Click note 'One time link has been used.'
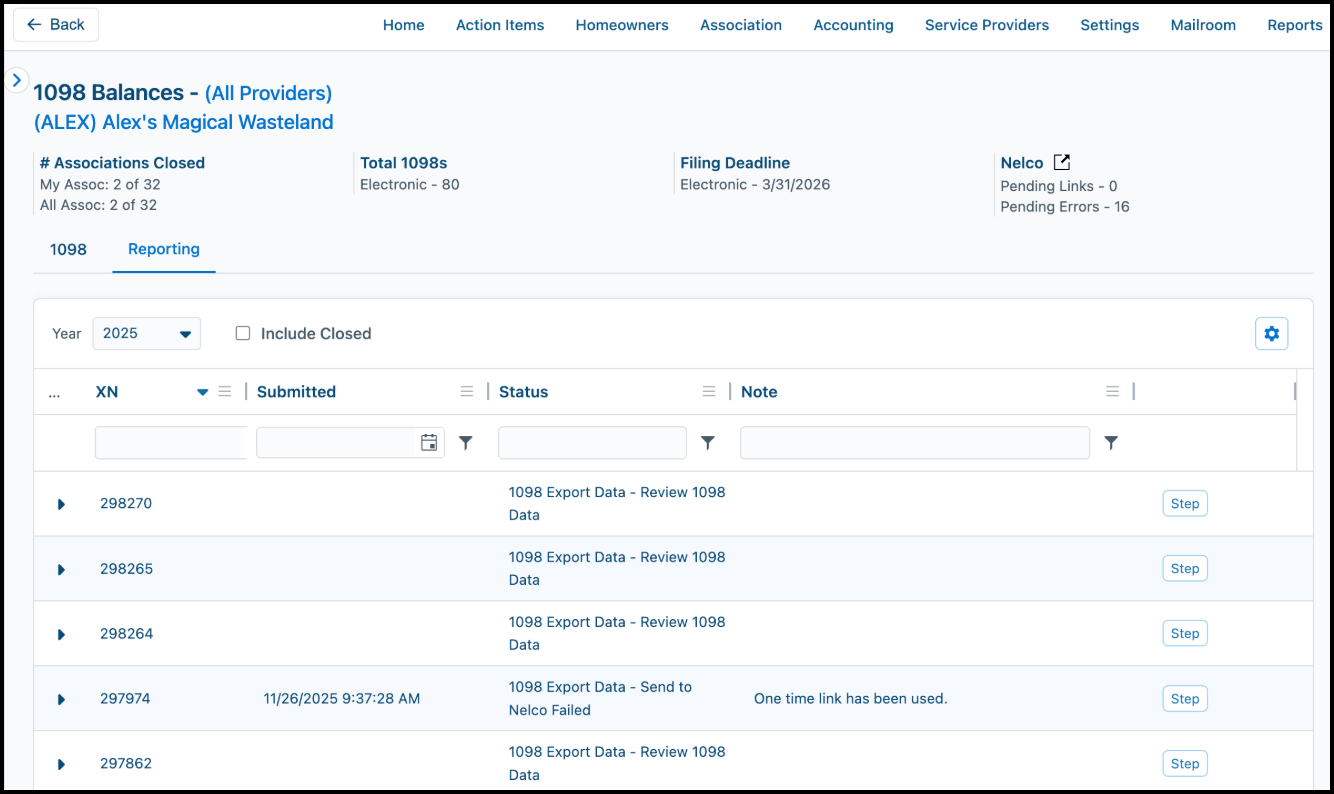 pyautogui.click(x=850, y=698)
